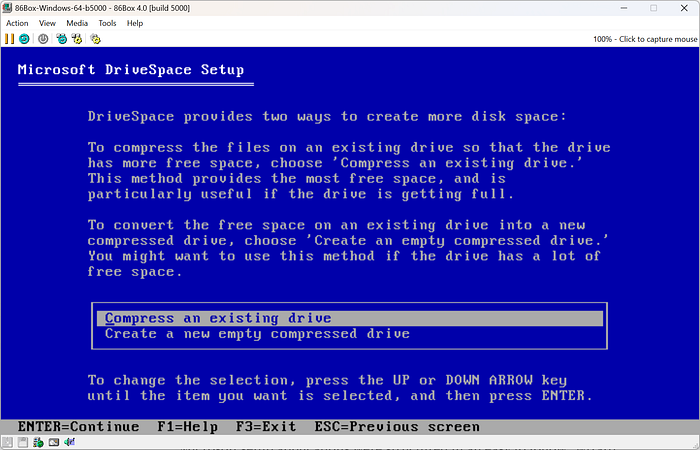Click the 'To change the selection' instruction line
Viewport: 700px width, 450px height.
(x=327, y=380)
